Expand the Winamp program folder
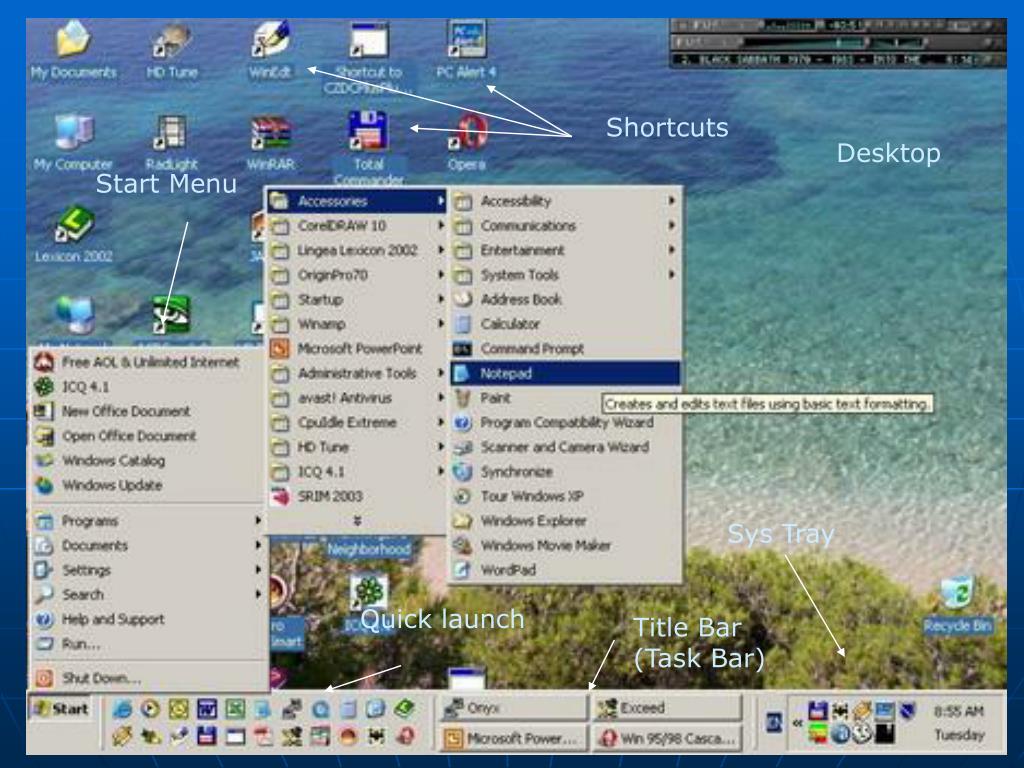This screenshot has width=1024, height=768. pos(357,324)
